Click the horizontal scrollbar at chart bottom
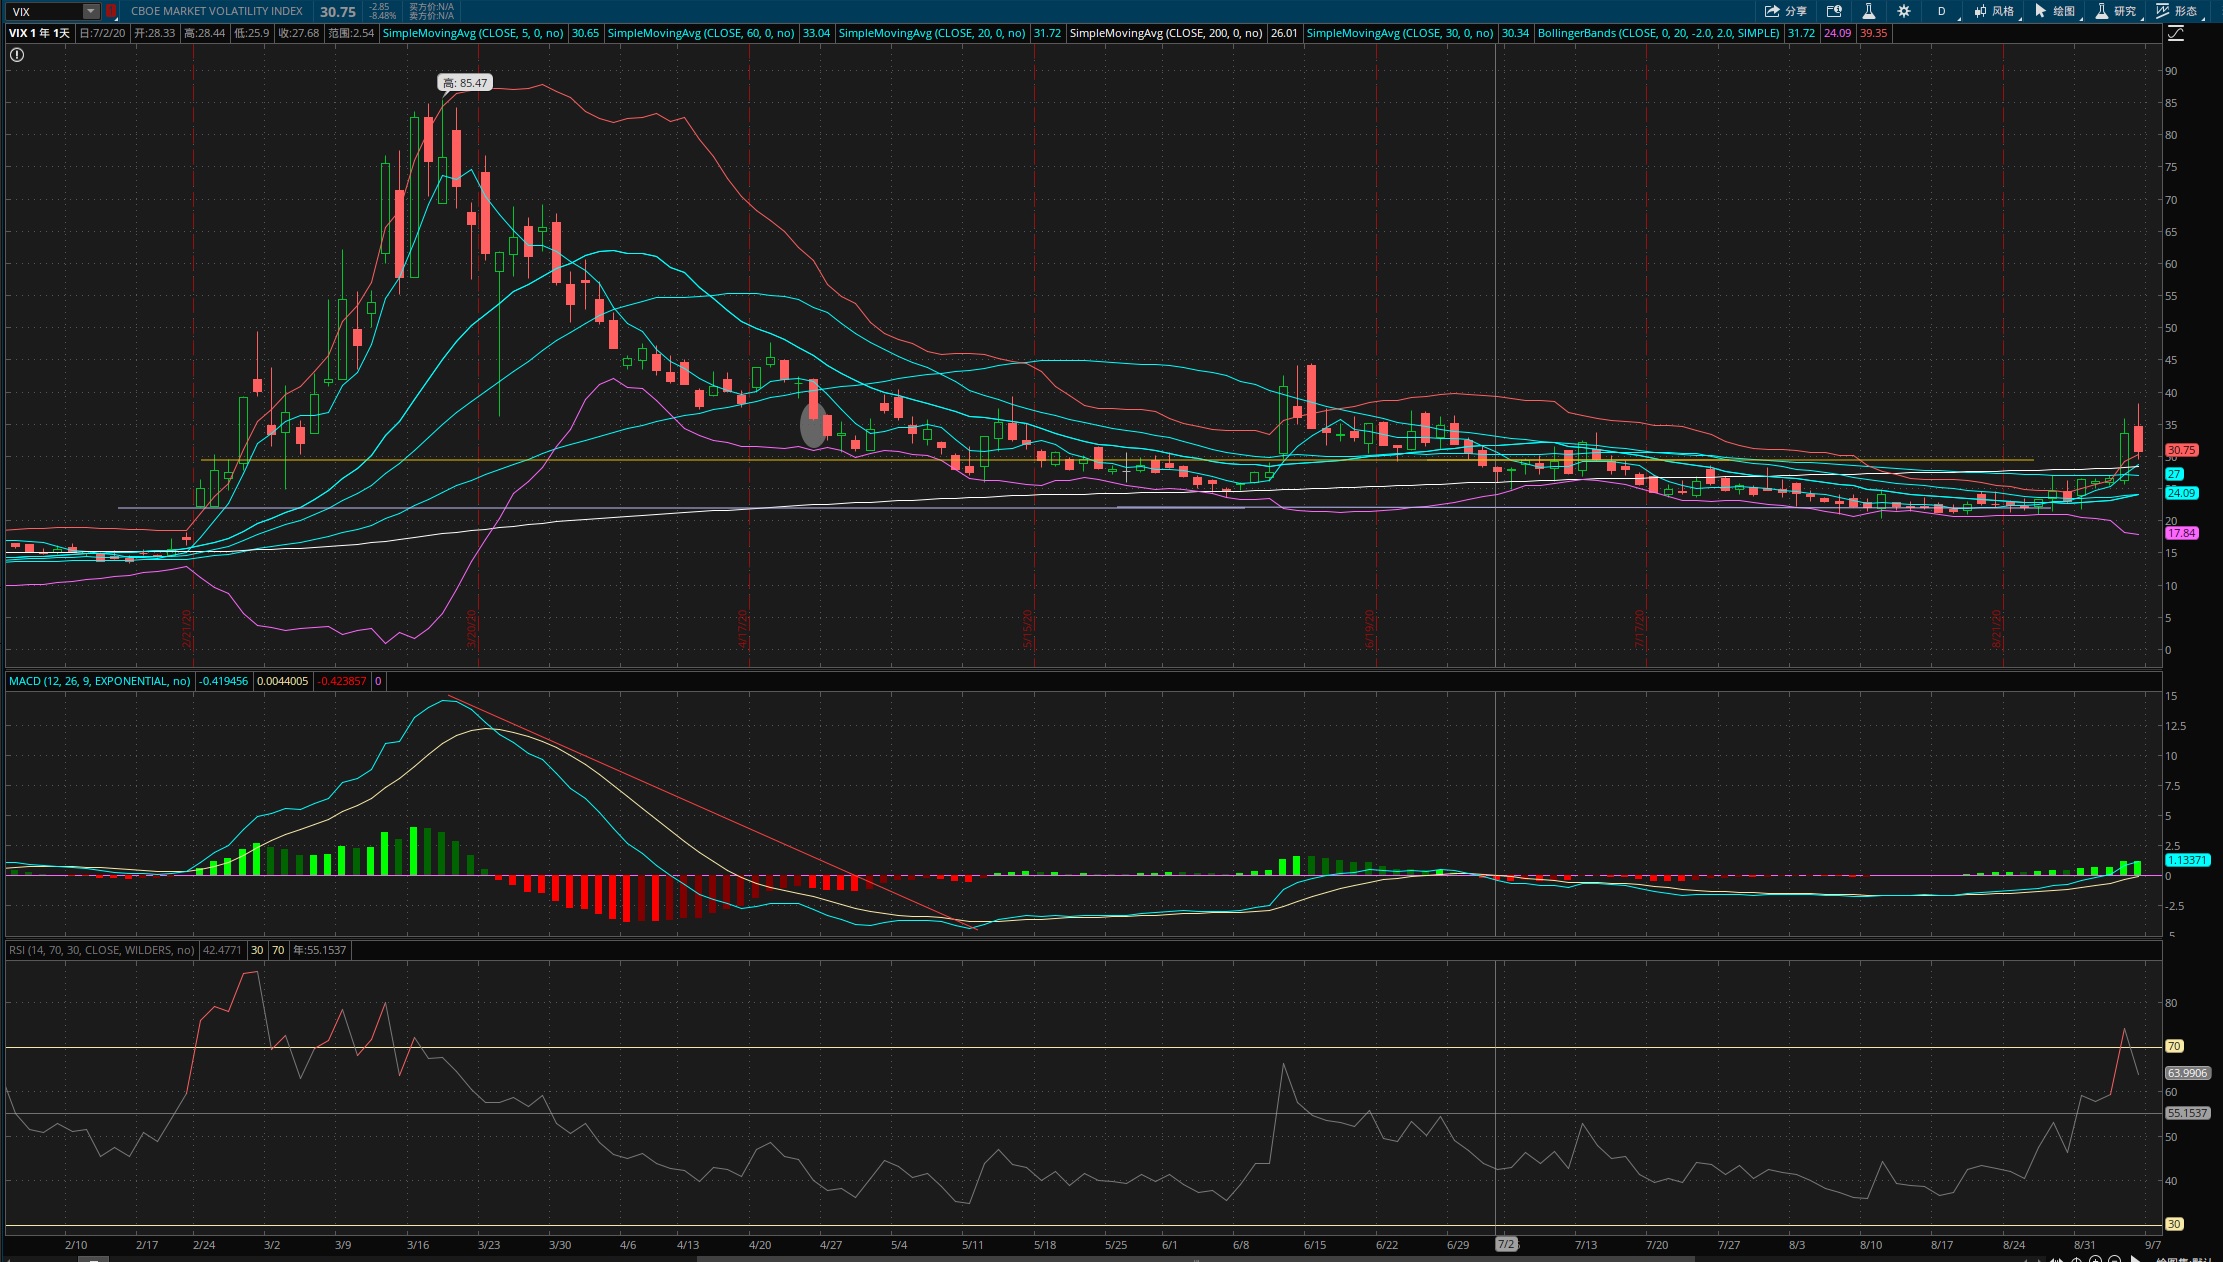Image resolution: width=2223 pixels, height=1262 pixels. click(1195, 1258)
